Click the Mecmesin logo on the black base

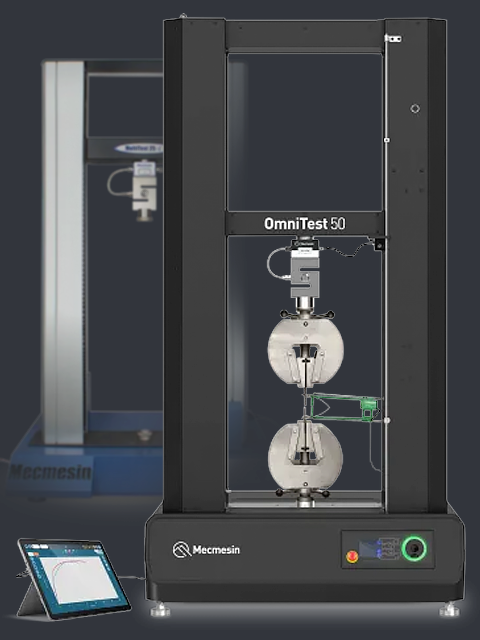[x=206, y=549]
